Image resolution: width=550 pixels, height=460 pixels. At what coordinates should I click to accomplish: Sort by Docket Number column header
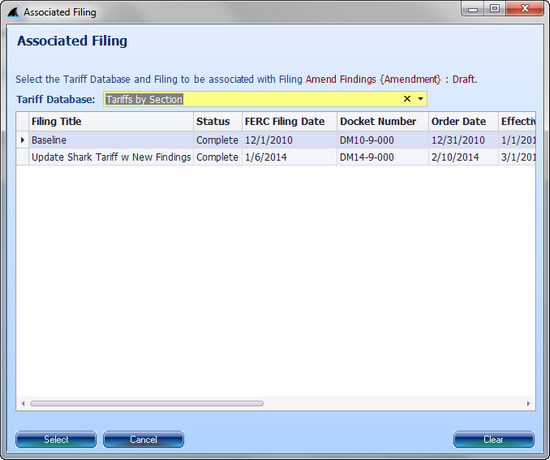coord(382,121)
